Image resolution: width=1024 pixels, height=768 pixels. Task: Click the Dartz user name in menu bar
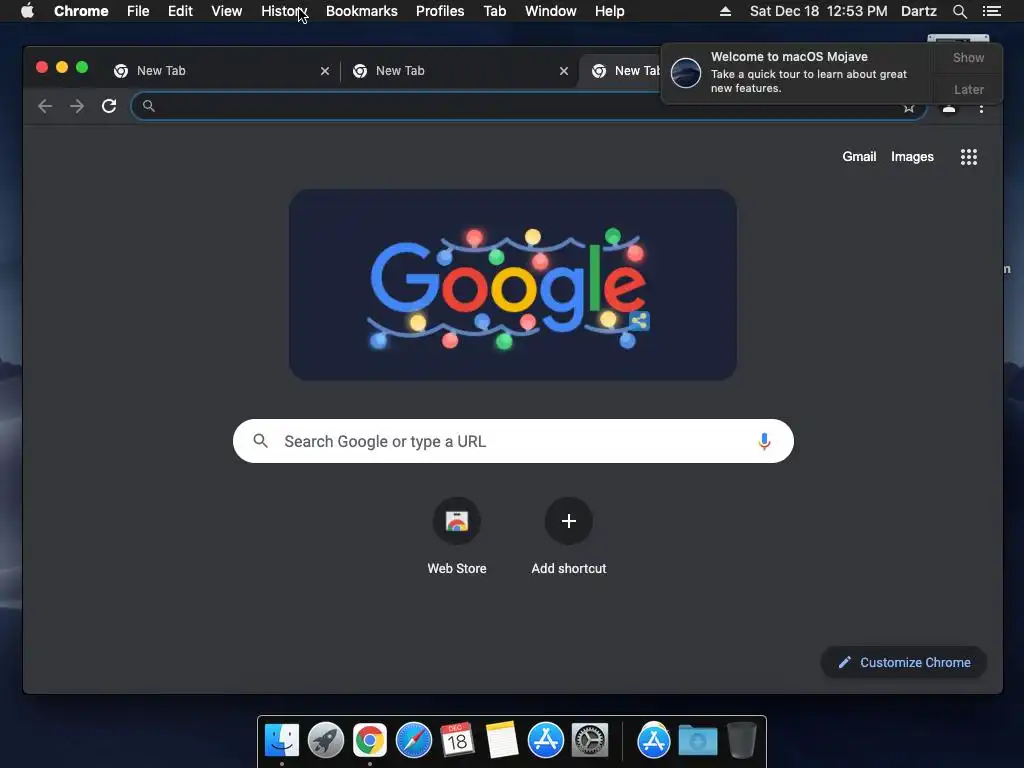918,11
